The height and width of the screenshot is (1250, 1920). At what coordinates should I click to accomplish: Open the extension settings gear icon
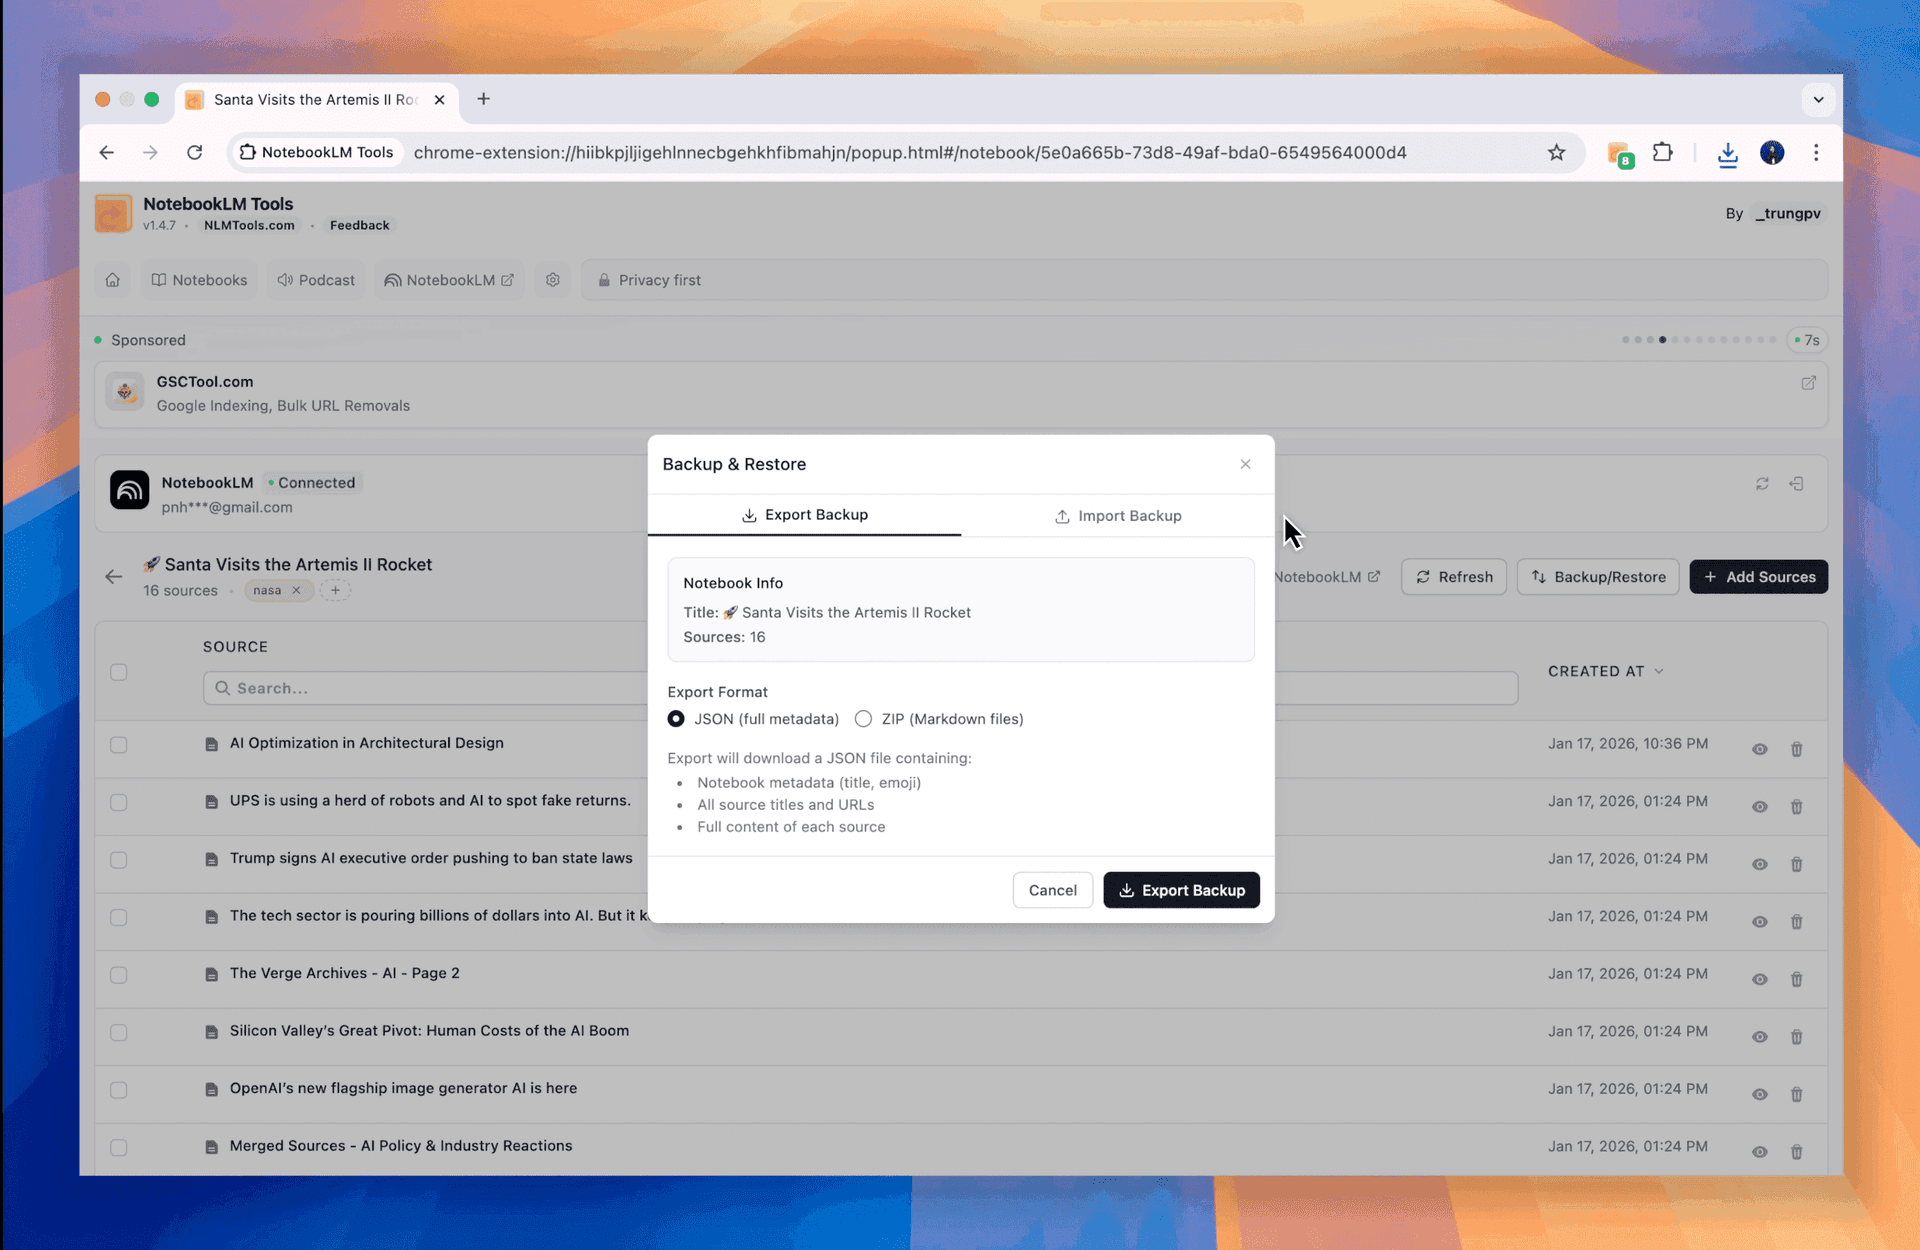pos(553,280)
